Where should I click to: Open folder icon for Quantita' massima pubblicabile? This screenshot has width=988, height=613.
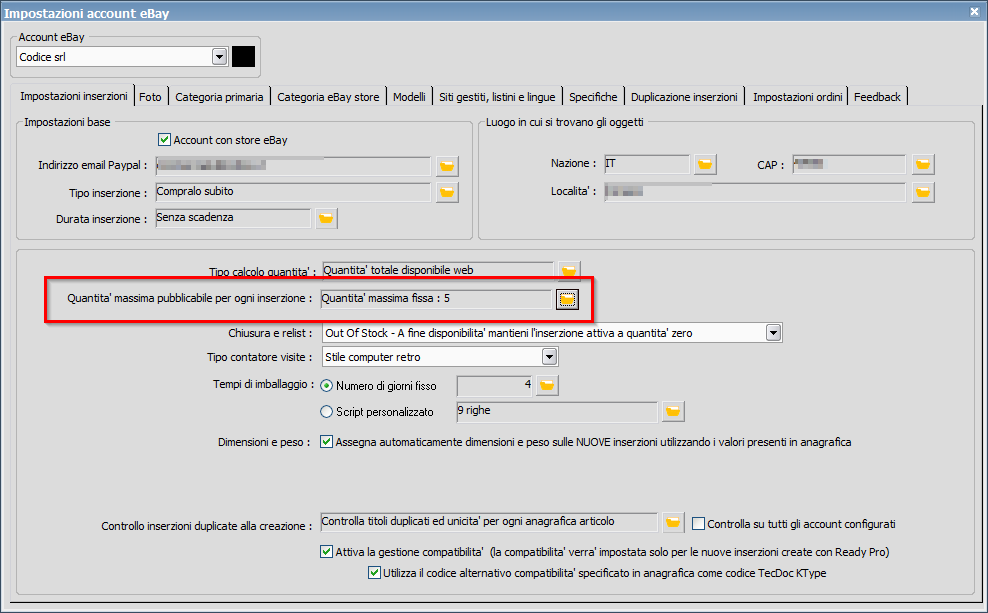(x=567, y=299)
